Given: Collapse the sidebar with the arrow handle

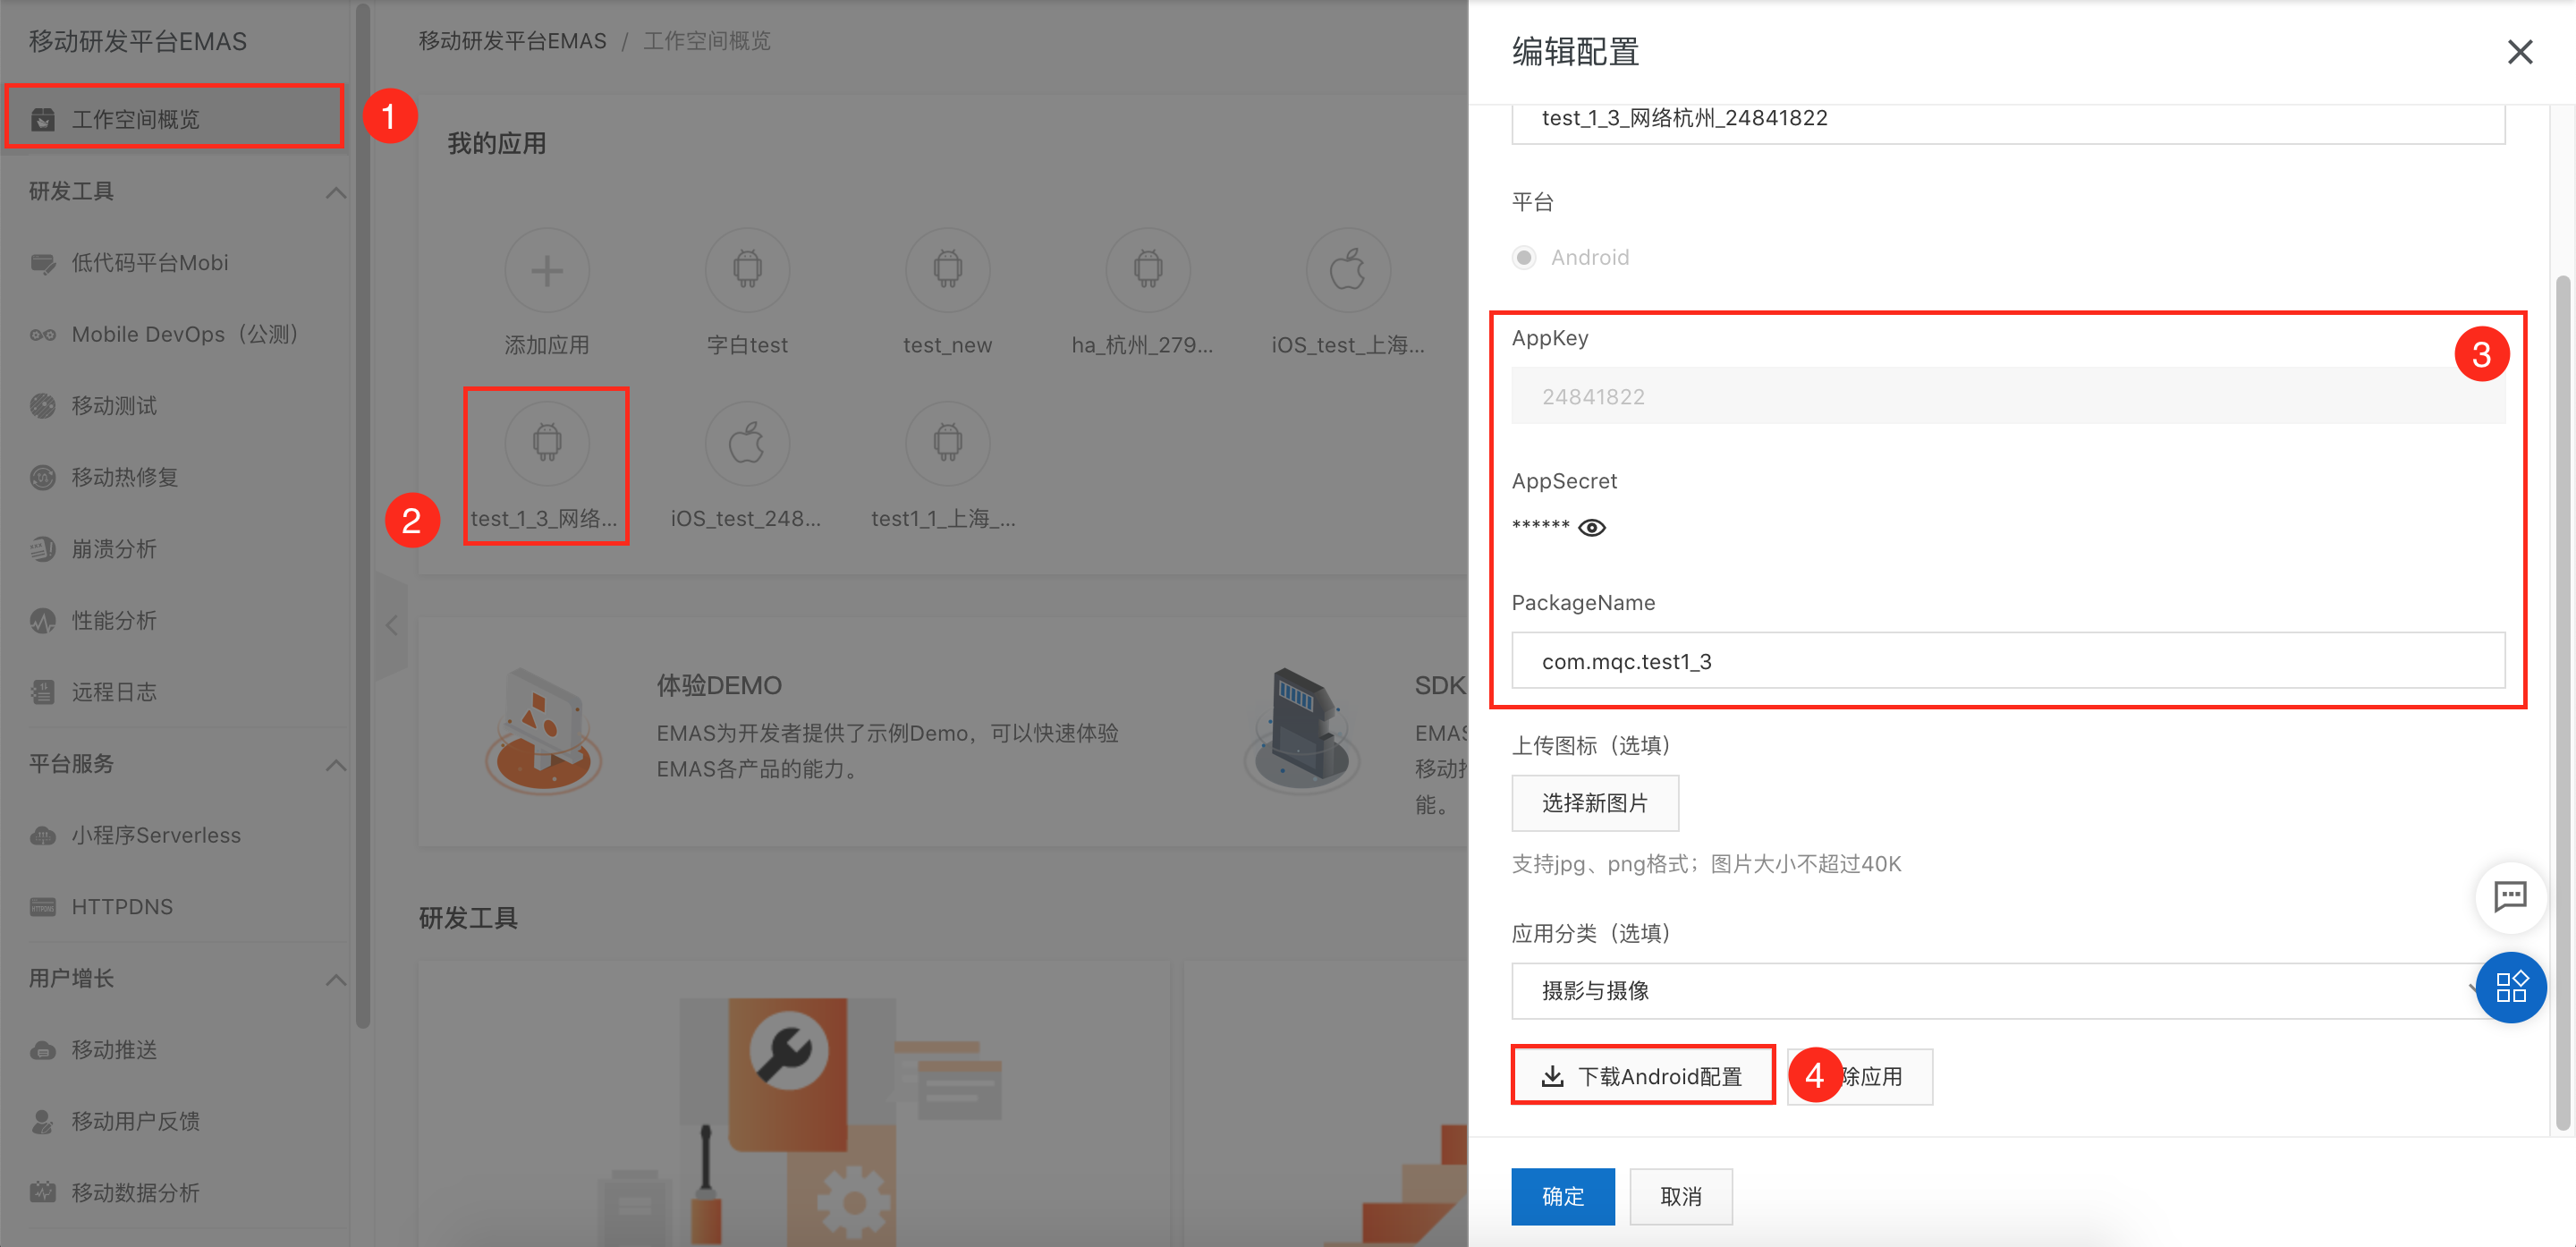Looking at the screenshot, I should coord(391,626).
